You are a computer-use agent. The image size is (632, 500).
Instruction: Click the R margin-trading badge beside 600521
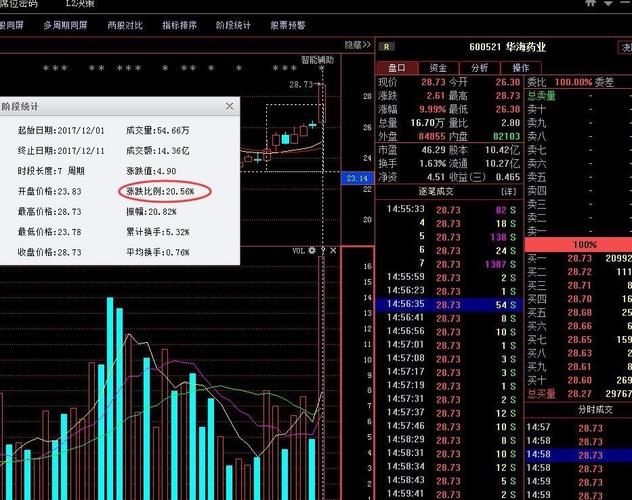coord(387,47)
